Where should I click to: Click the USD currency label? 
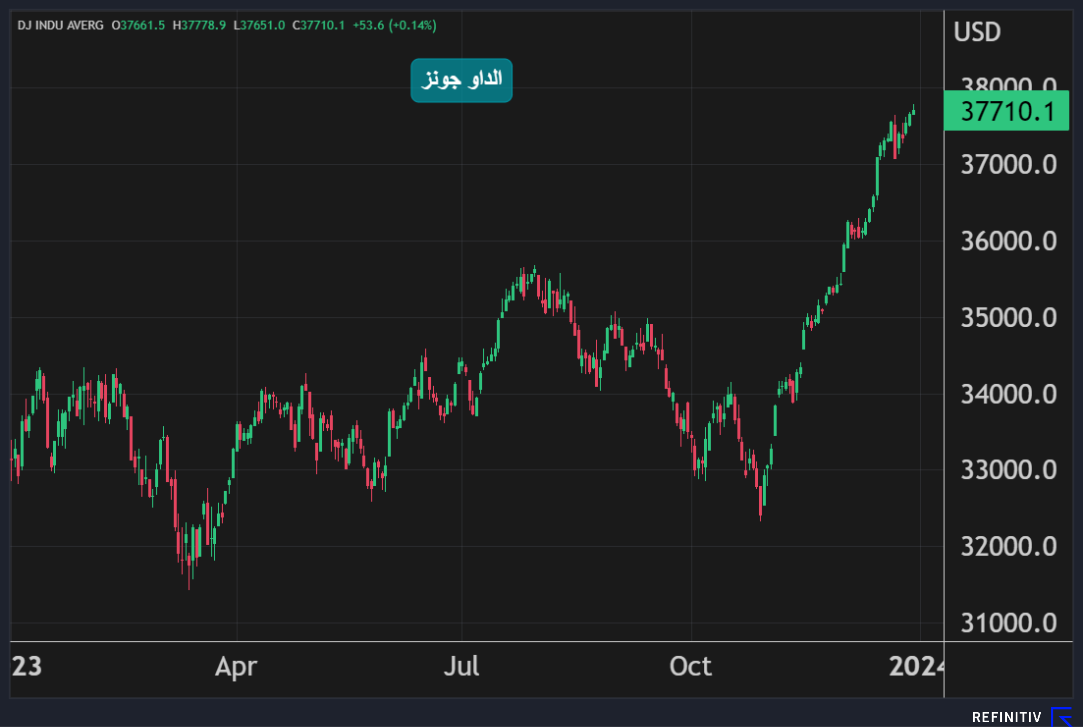[977, 32]
